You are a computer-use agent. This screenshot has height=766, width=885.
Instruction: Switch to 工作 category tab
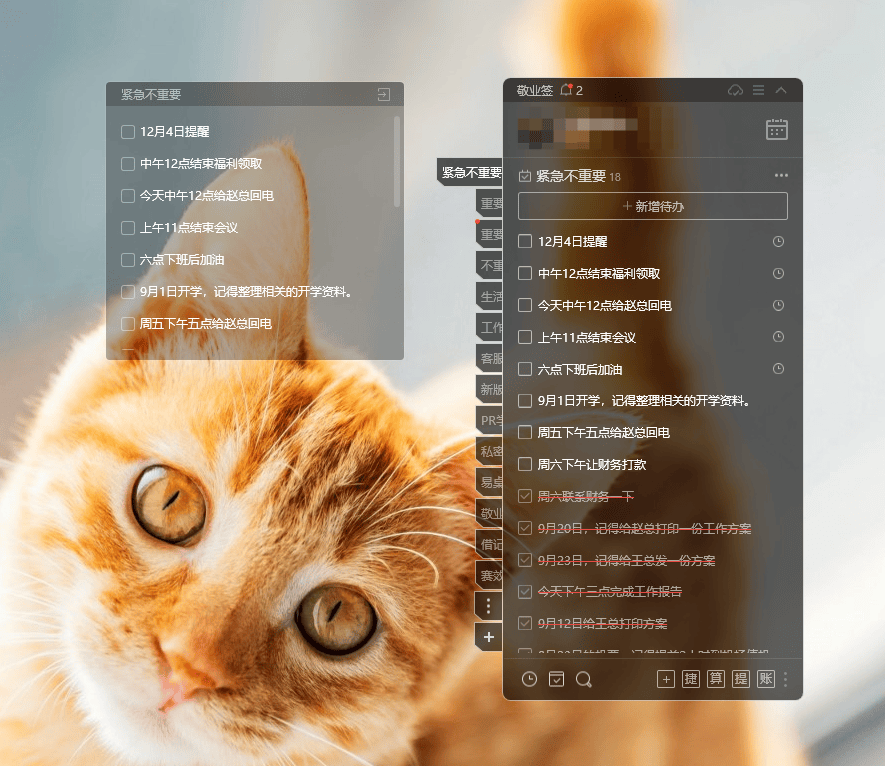[x=490, y=327]
